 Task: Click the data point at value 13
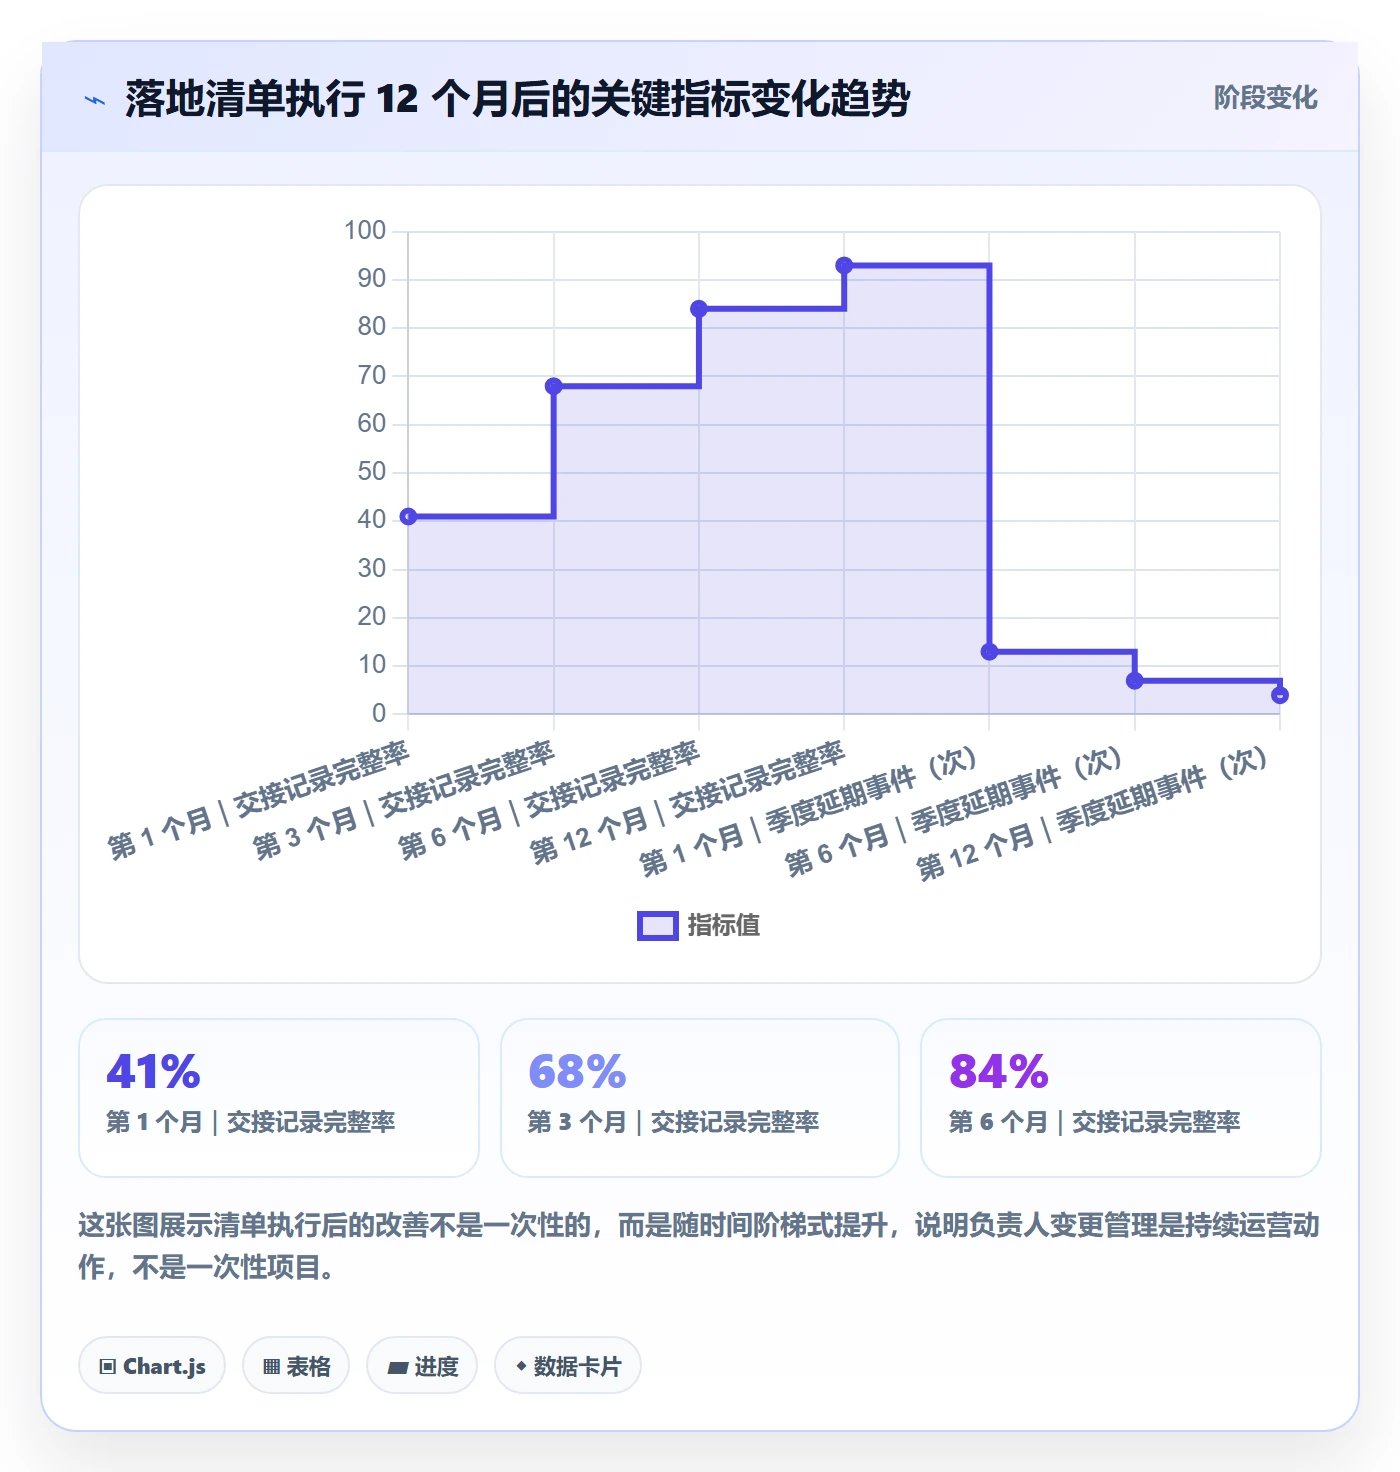click(x=990, y=652)
